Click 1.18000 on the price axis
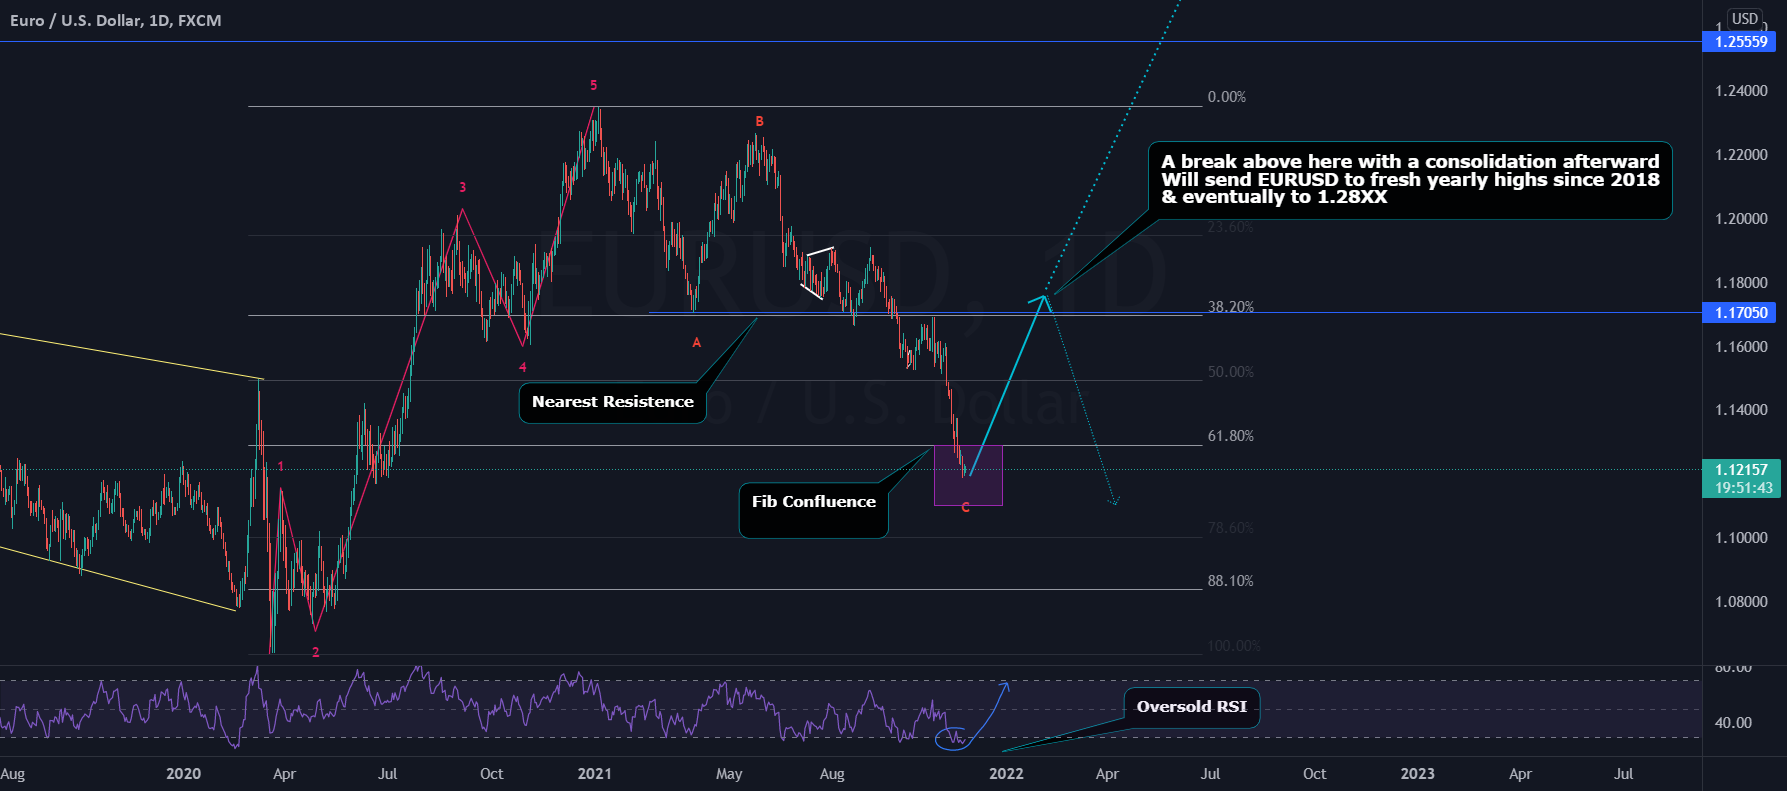The width and height of the screenshot is (1787, 791). click(x=1741, y=283)
